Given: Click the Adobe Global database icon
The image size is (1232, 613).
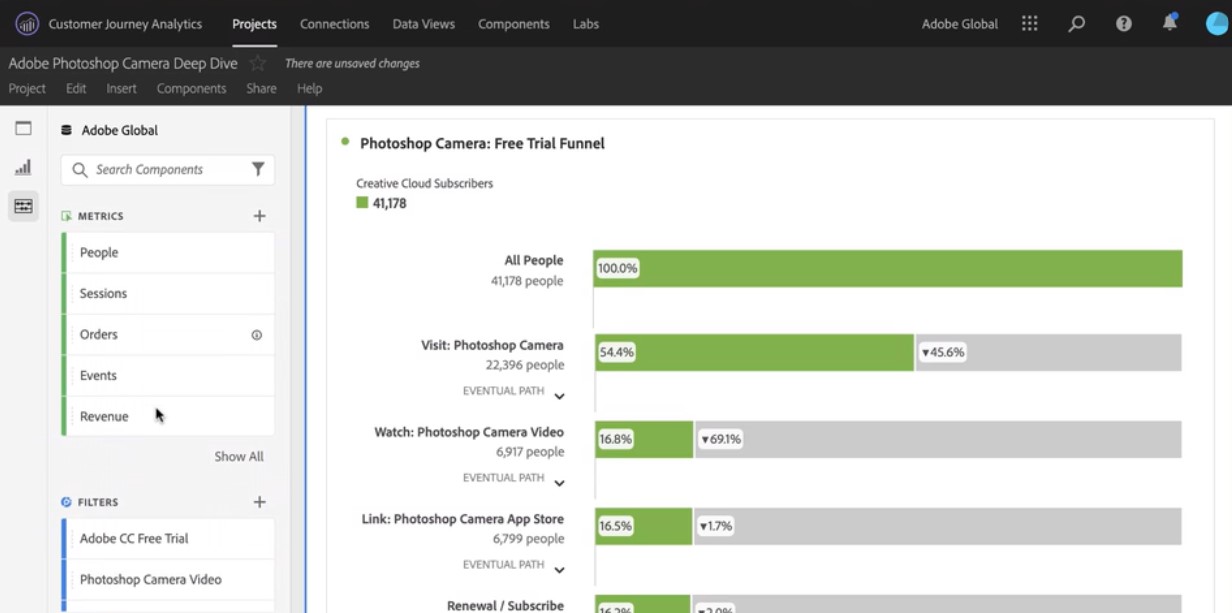Looking at the screenshot, I should [x=66, y=130].
